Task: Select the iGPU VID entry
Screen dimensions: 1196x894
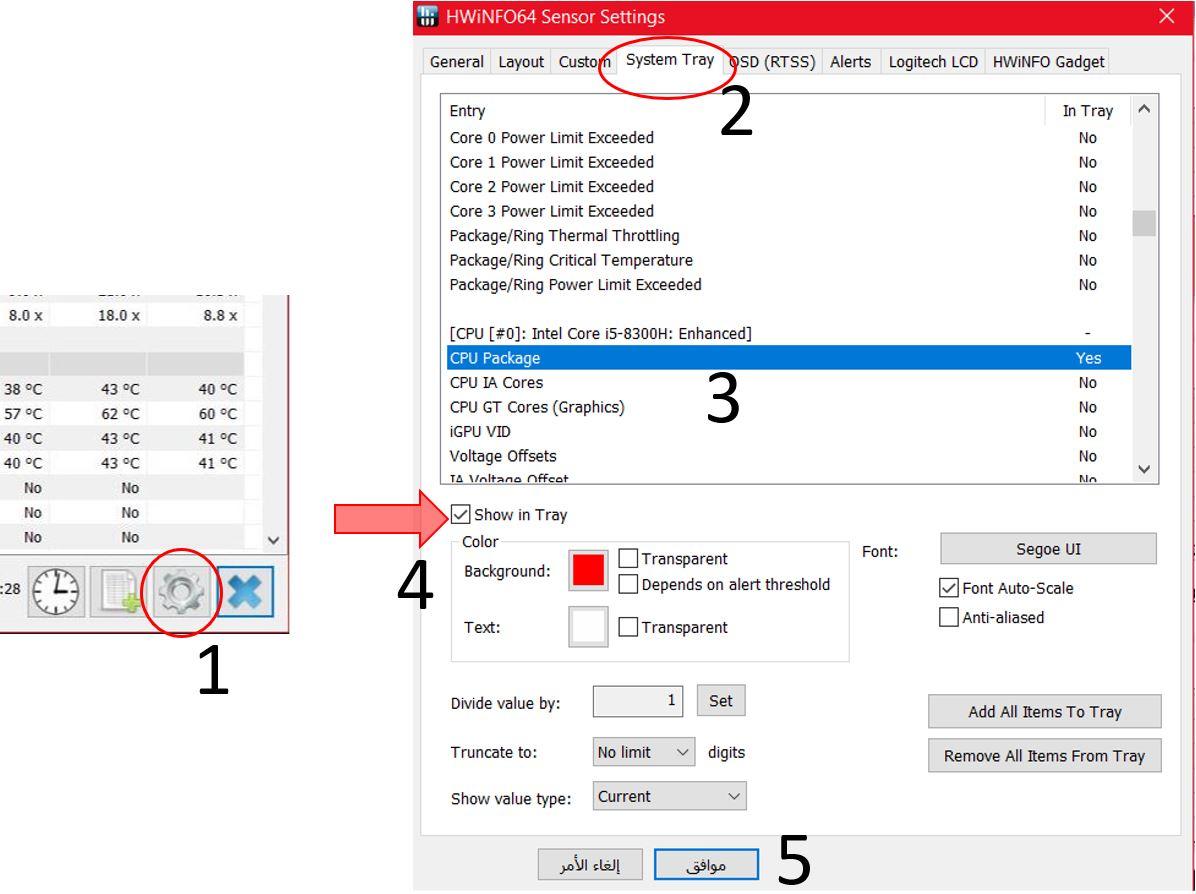Action: [x=789, y=431]
